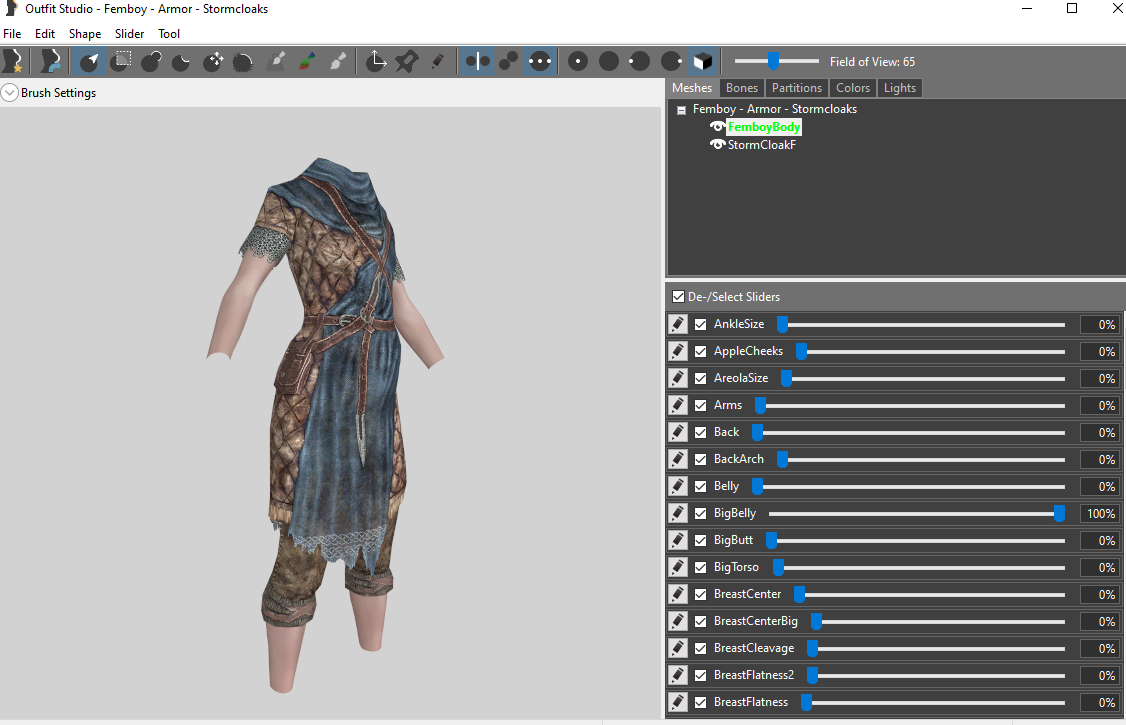1126x725 pixels.
Task: Open the Tool menu
Action: pos(169,34)
